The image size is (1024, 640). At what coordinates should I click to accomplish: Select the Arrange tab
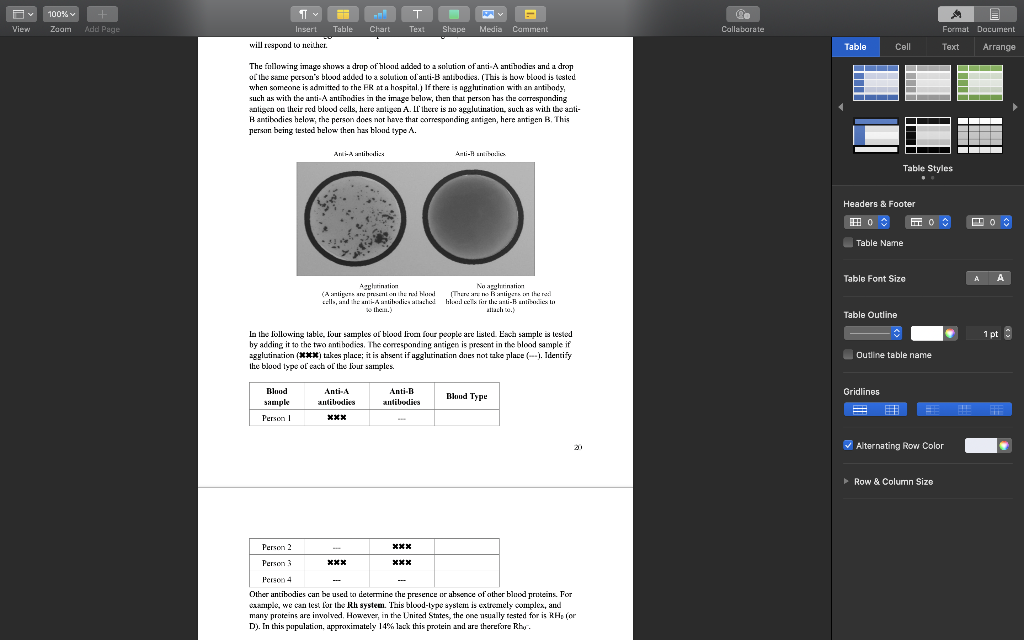pyautogui.click(x=999, y=46)
